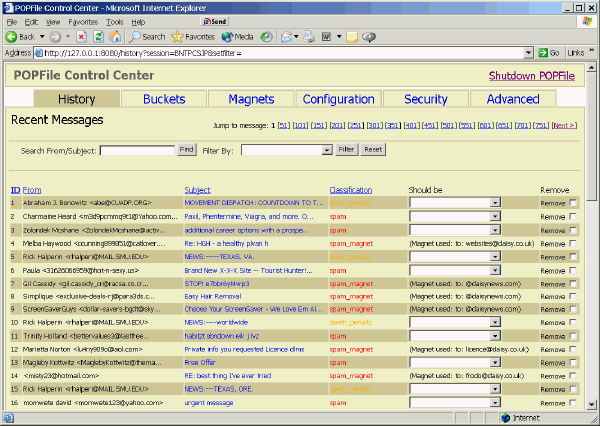This screenshot has width=600, height=426.
Task: Click the vertical scrollbar up arrow
Action: (591, 67)
